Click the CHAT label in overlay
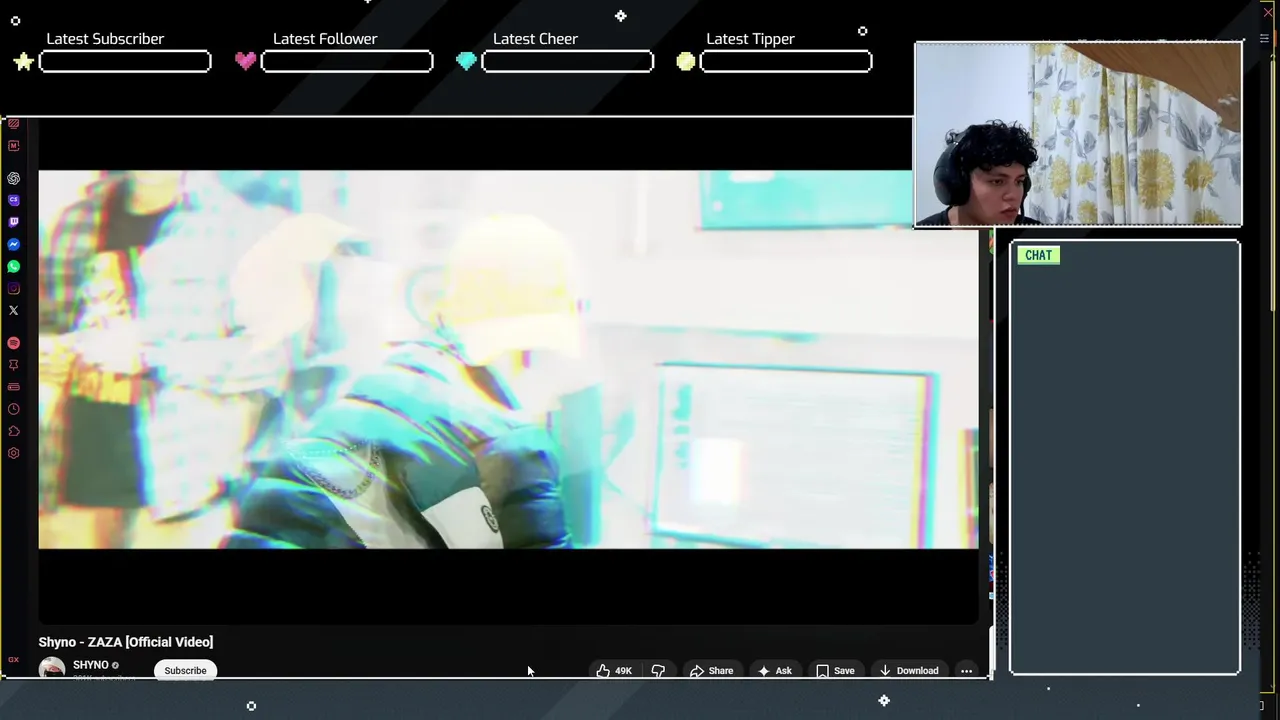This screenshot has height=720, width=1280. coord(1038,255)
